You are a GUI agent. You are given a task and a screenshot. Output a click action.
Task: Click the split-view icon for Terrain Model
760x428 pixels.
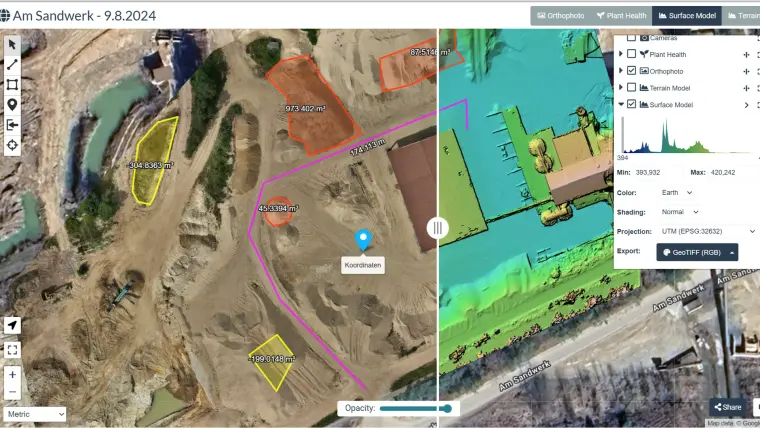click(x=746, y=88)
